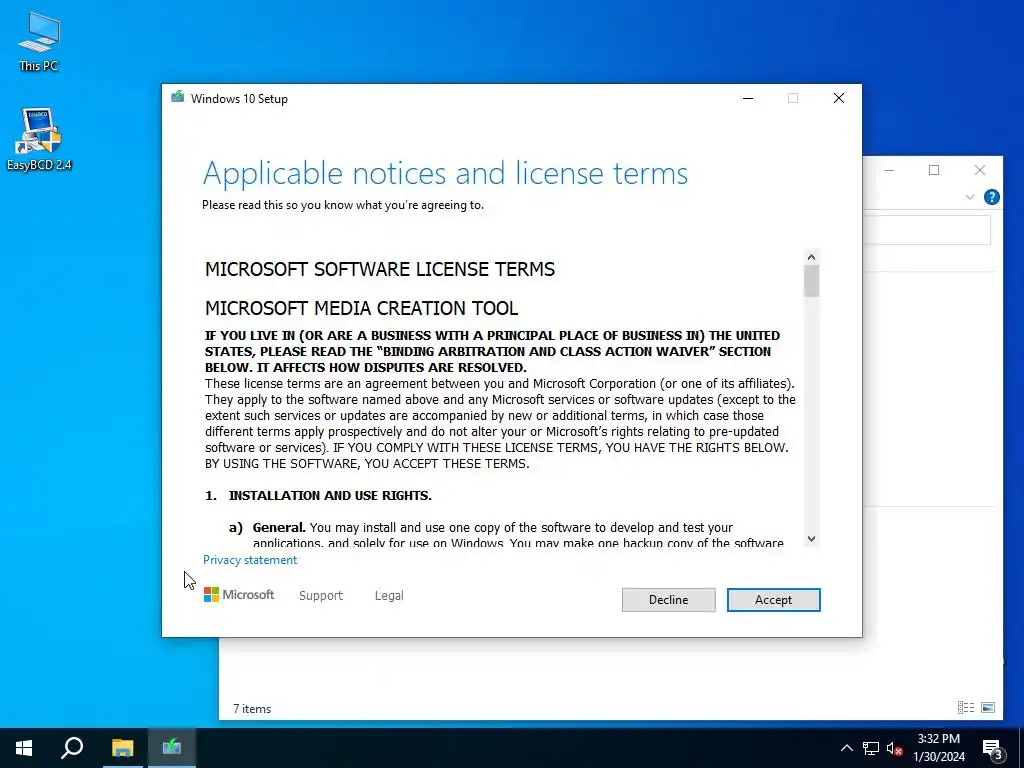This screenshot has height=768, width=1024.
Task: Open the muted volume tray icon
Action: point(895,748)
